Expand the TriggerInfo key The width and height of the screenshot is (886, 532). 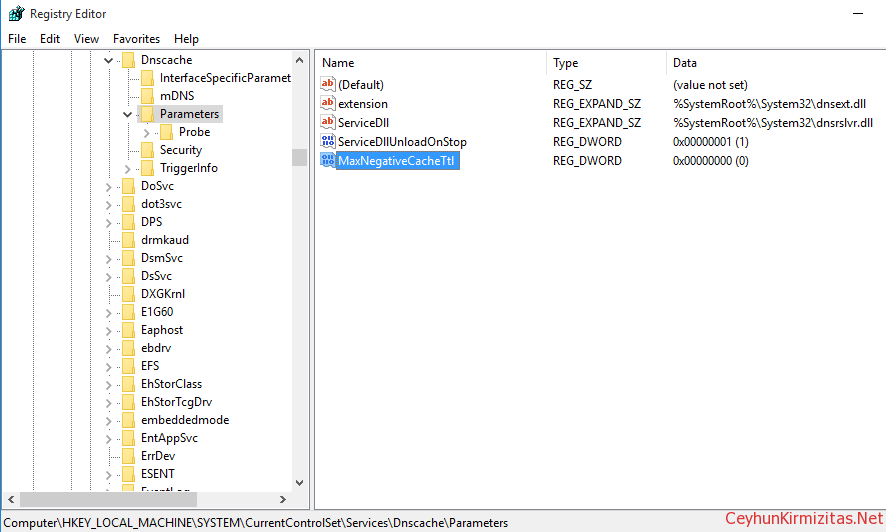coord(127,168)
